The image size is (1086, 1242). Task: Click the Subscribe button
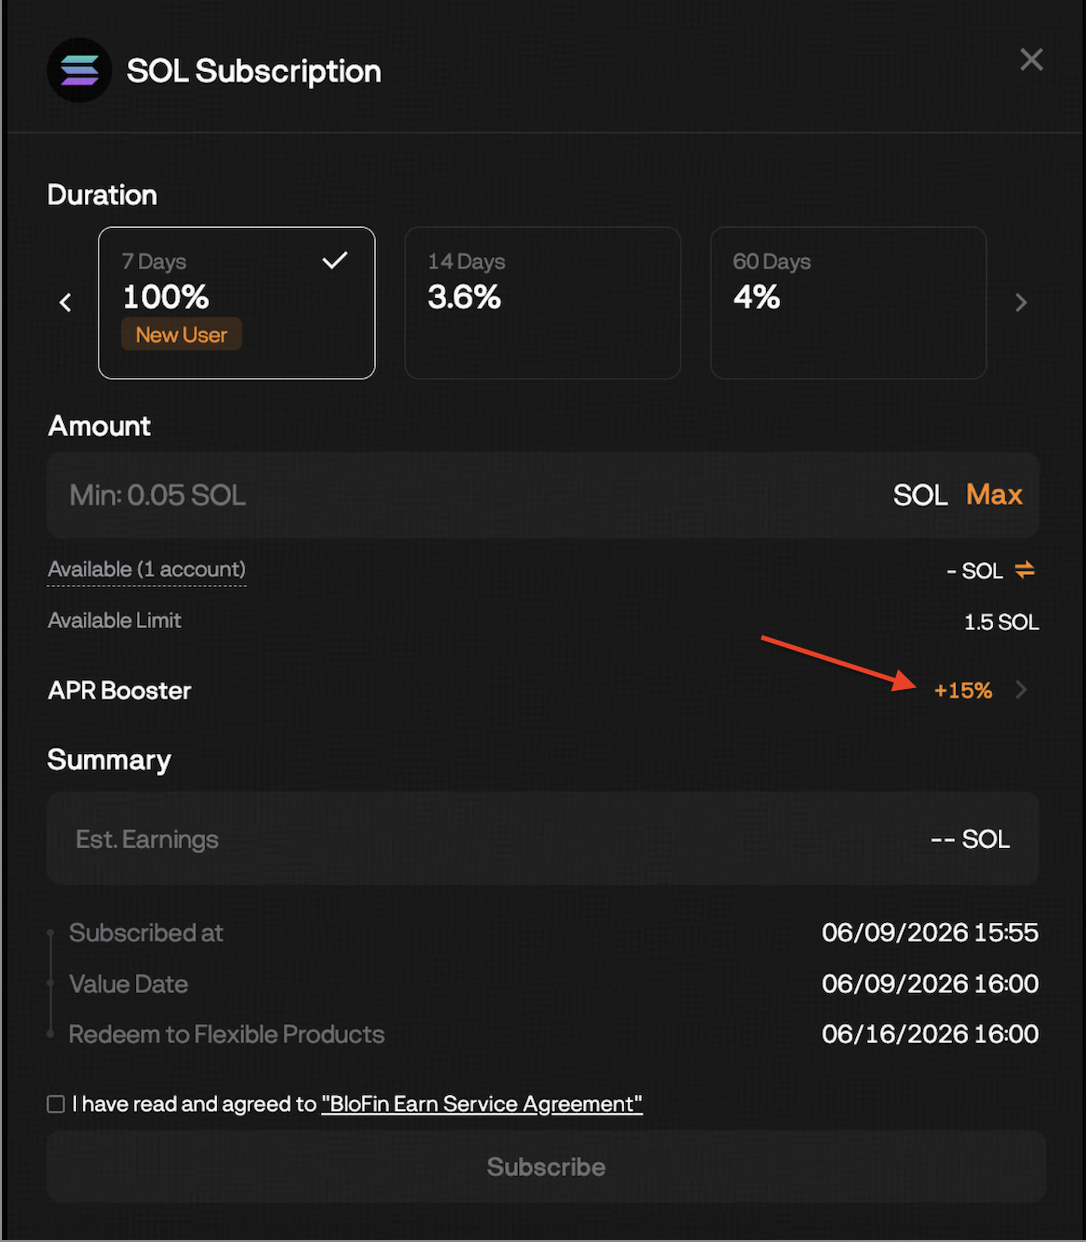click(x=546, y=1167)
